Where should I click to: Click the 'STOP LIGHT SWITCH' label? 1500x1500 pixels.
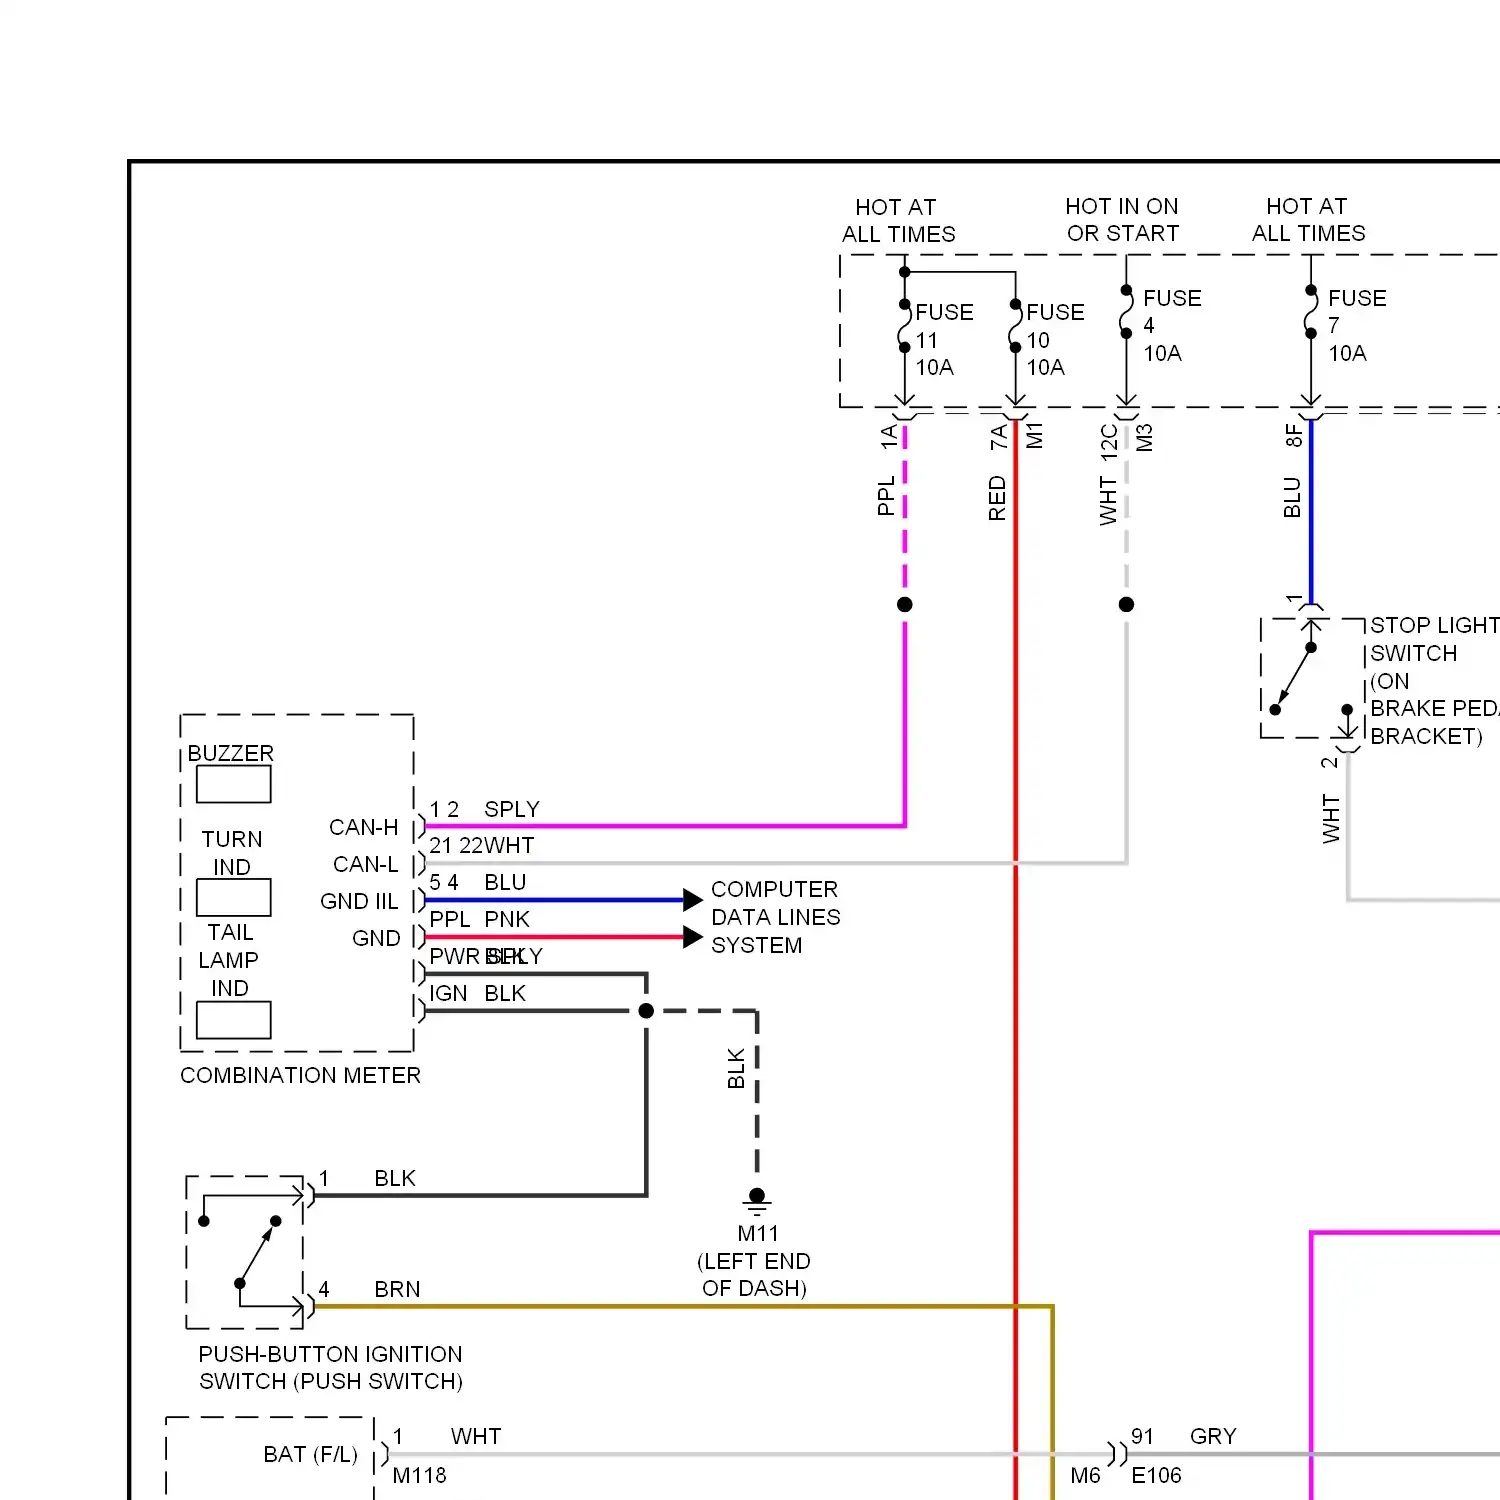1434,639
